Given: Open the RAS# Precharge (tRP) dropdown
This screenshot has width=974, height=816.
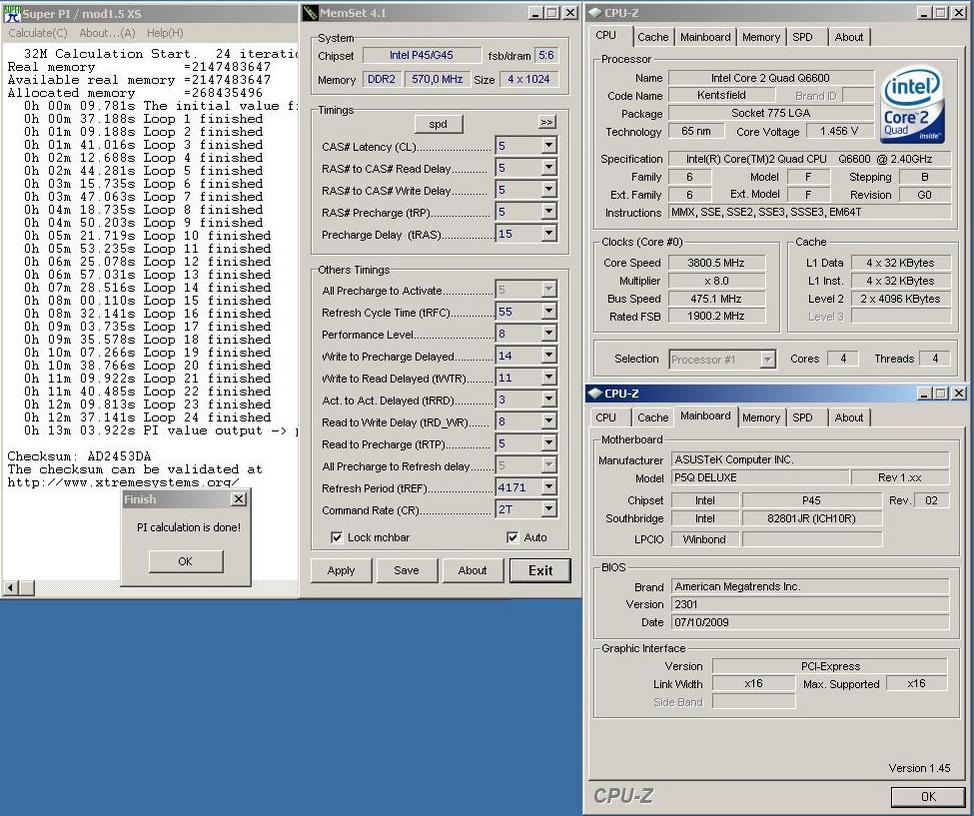Looking at the screenshot, I should pyautogui.click(x=548, y=212).
